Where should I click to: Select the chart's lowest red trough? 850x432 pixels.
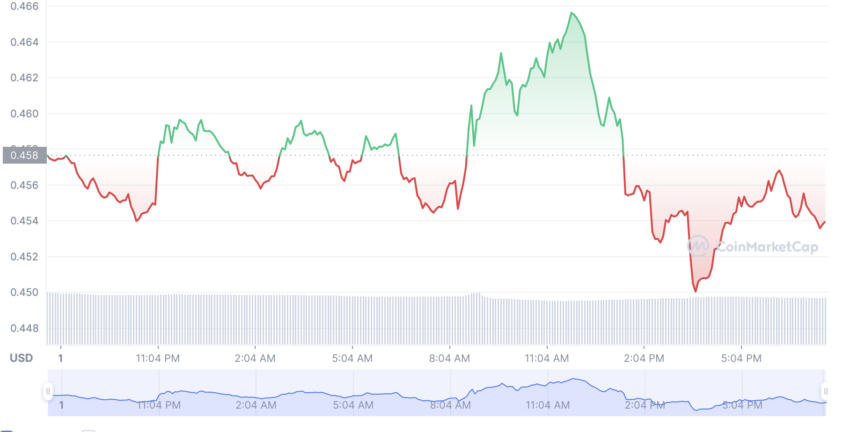click(695, 291)
